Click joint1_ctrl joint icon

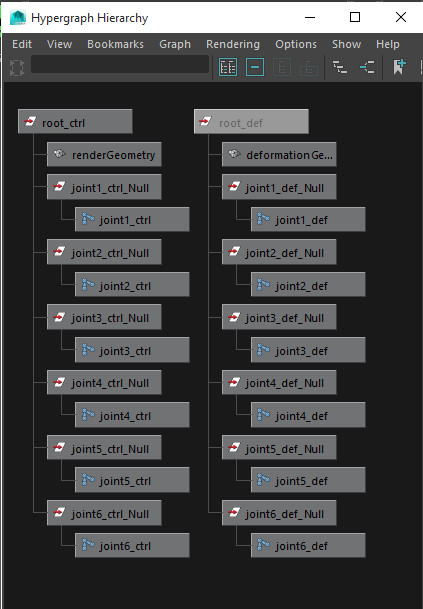[88, 219]
